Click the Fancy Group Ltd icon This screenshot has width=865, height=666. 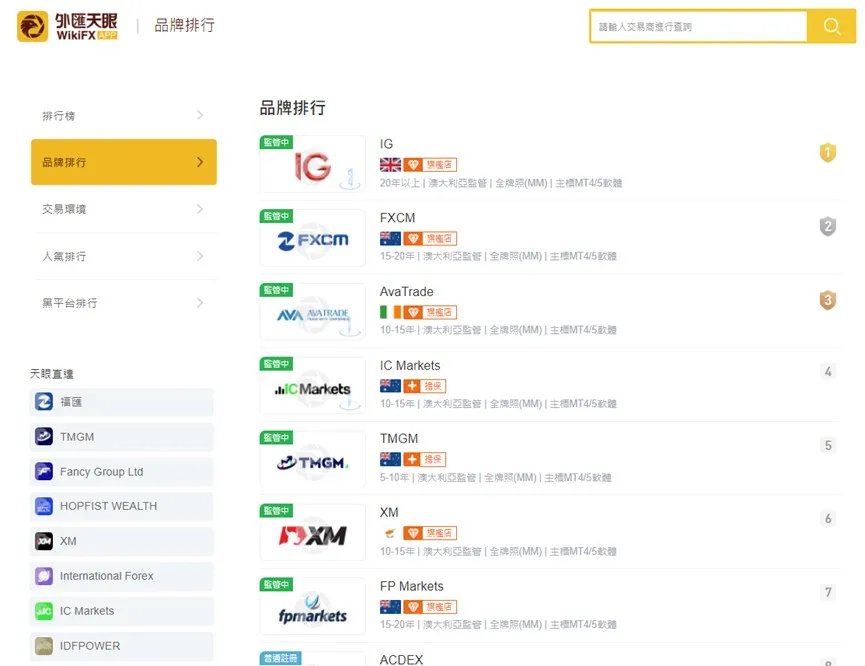(44, 471)
